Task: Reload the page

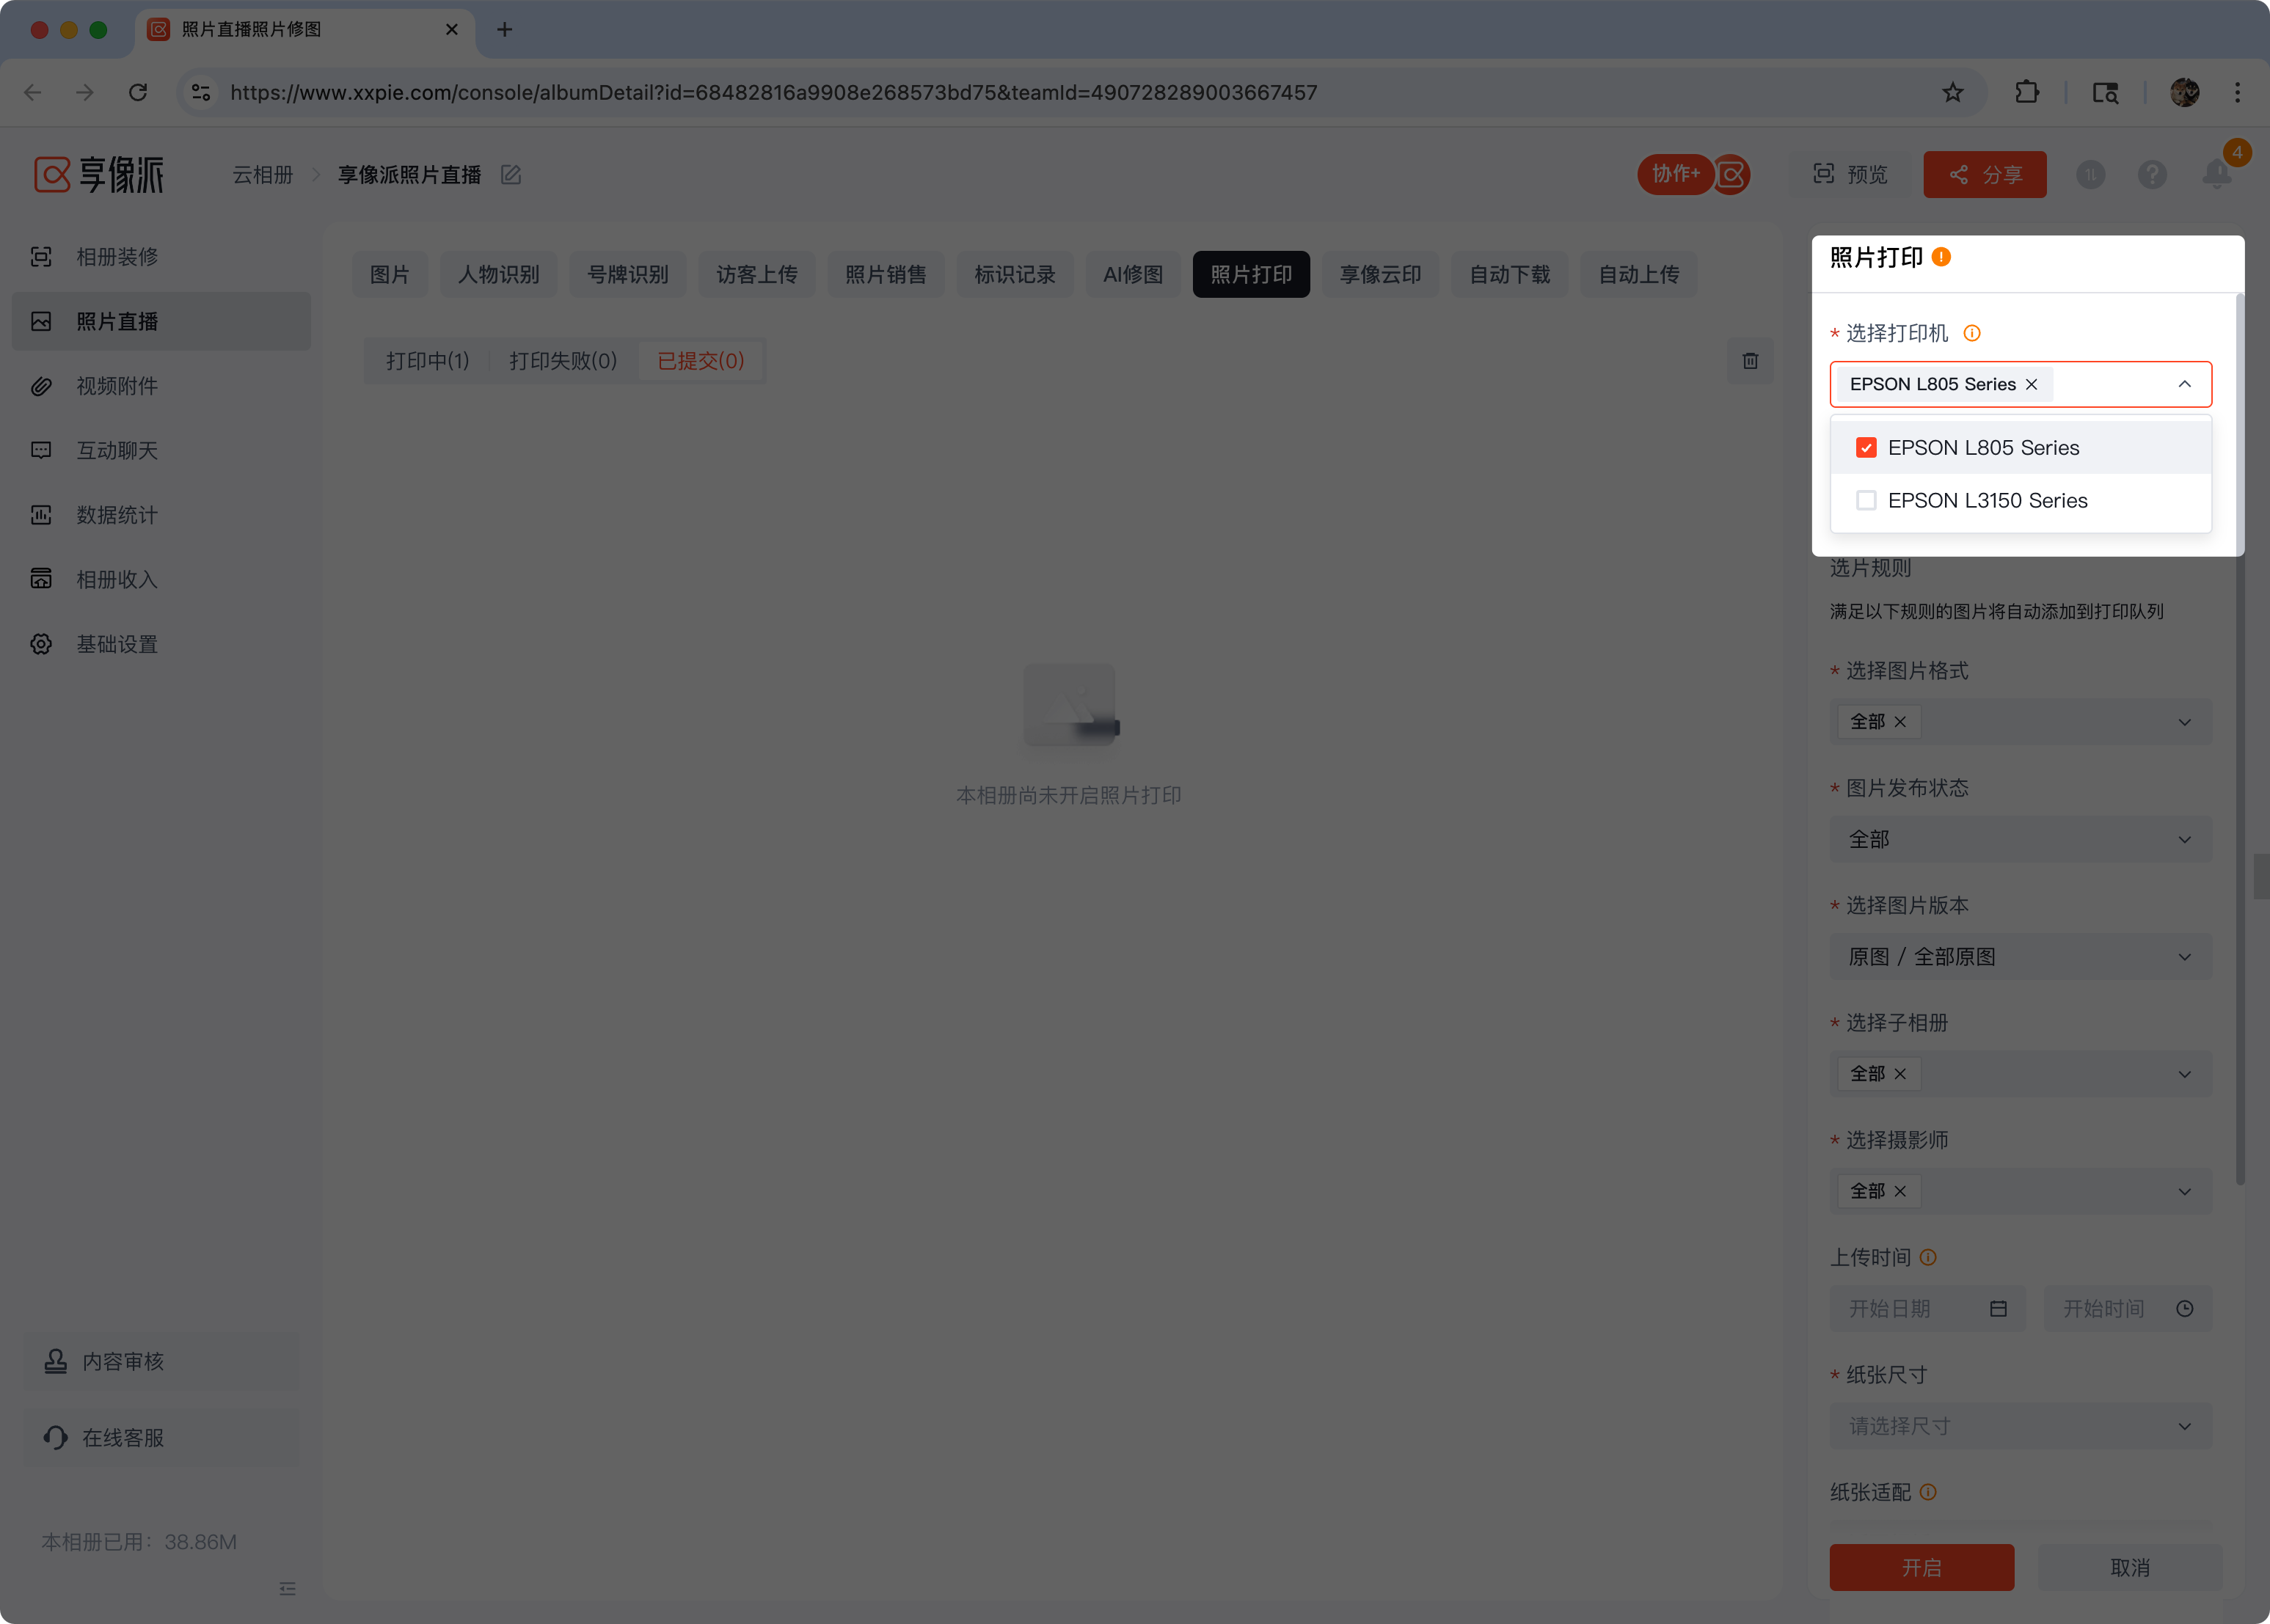Action: (138, 93)
